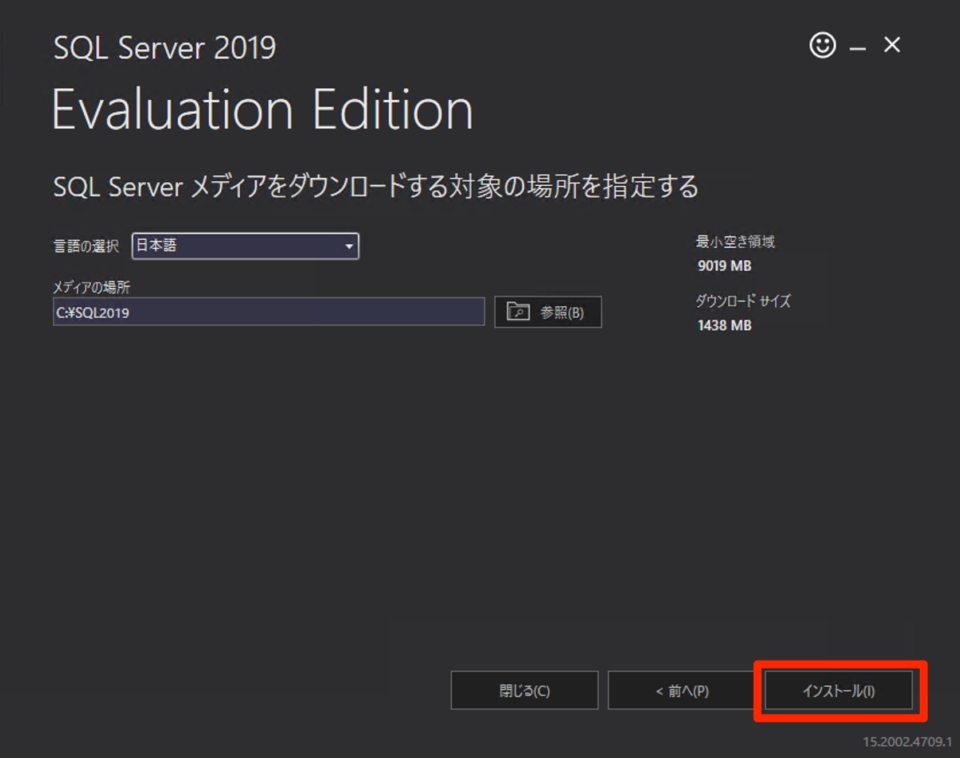
Task: Start installation with インストール(I) button
Action: coord(838,690)
